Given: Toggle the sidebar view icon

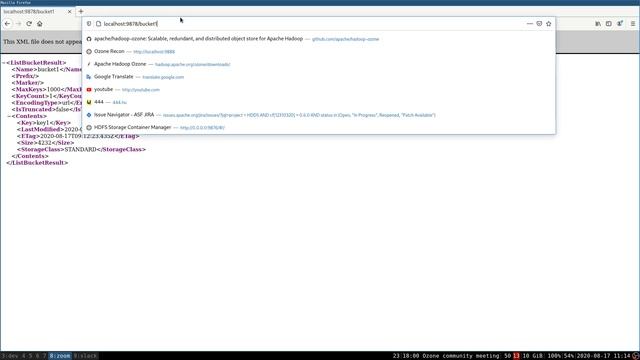Looking at the screenshot, I should coord(609,24).
